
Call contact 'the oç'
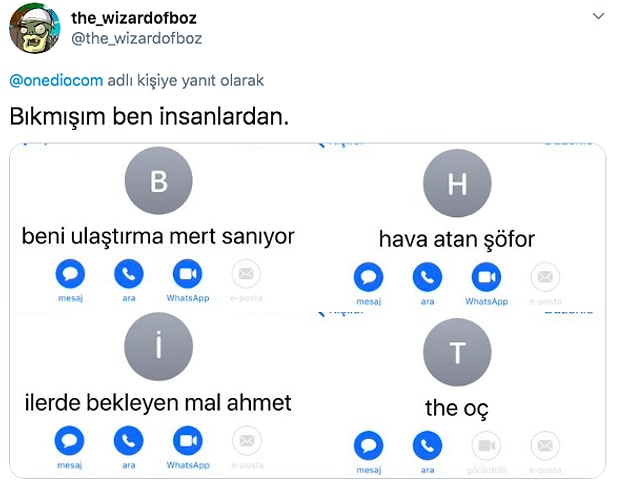(x=427, y=446)
